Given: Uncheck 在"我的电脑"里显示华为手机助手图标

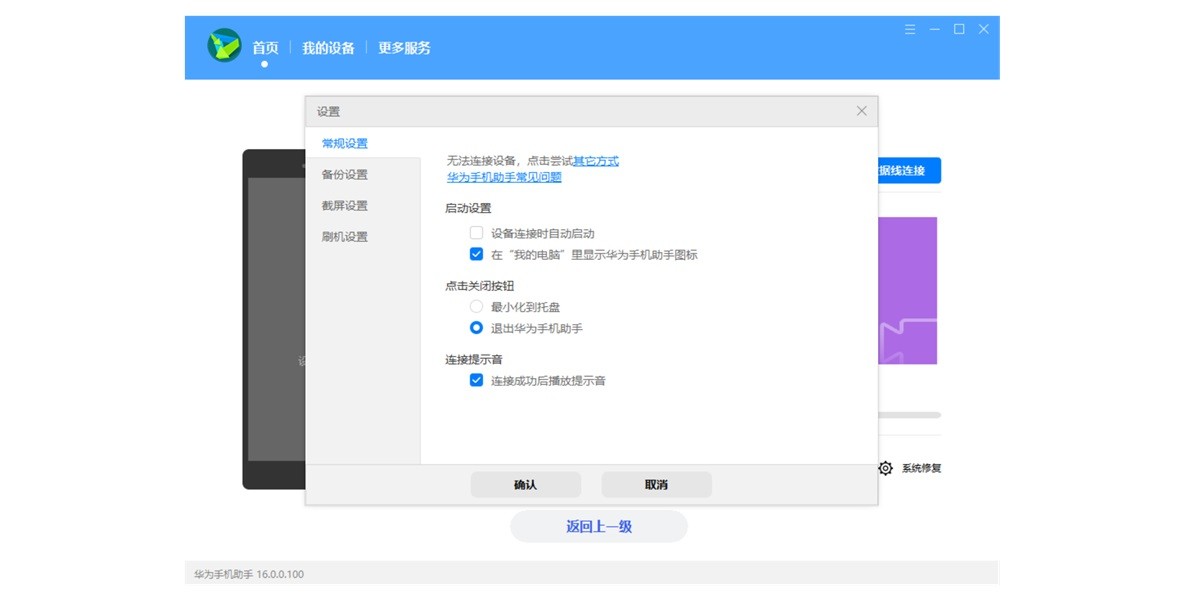Looking at the screenshot, I should point(476,254).
